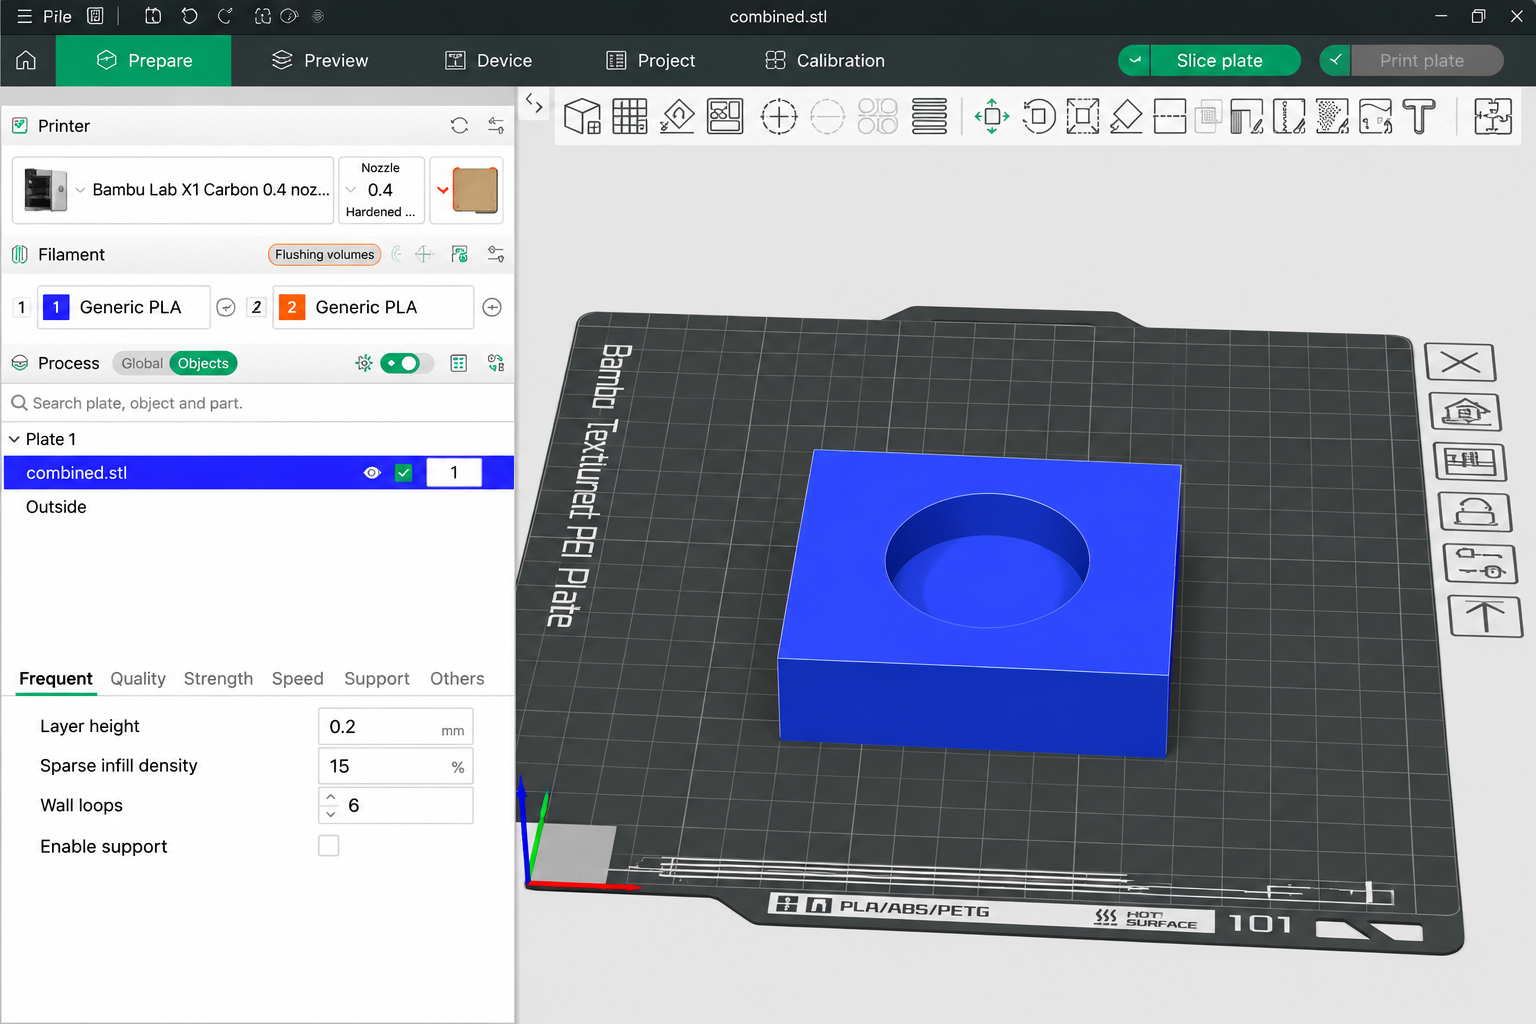Click the Redo arrow in title bar
Image resolution: width=1536 pixels, height=1024 pixels.
coord(225,16)
